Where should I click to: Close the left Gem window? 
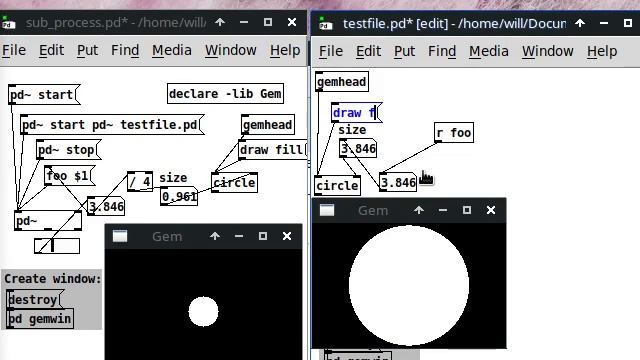click(x=287, y=236)
